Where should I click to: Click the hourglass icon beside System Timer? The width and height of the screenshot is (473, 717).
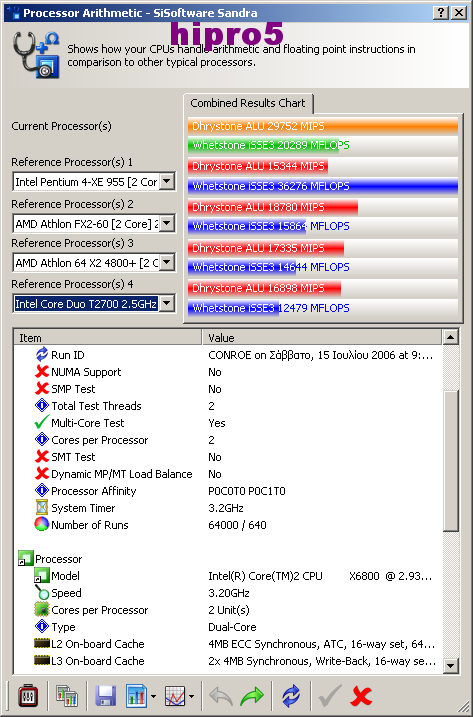pyautogui.click(x=42, y=507)
